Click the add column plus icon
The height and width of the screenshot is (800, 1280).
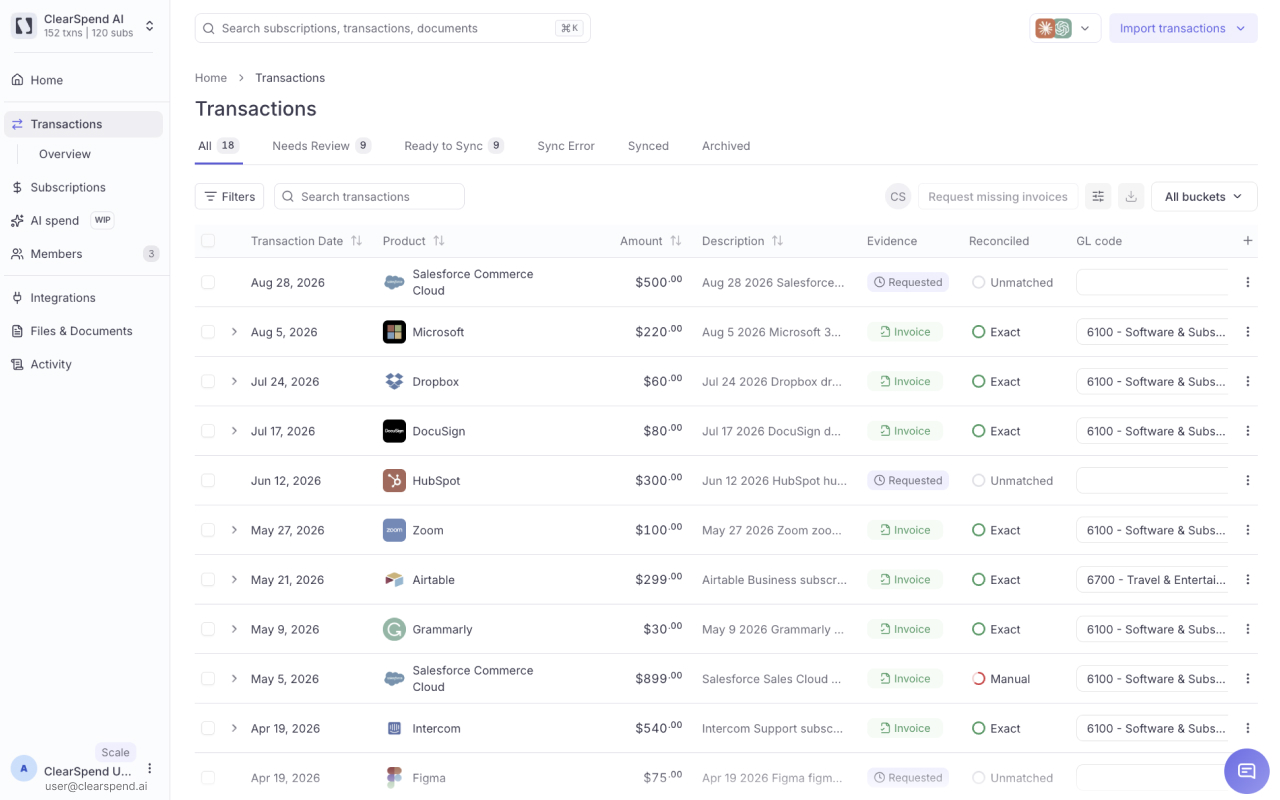tap(1247, 241)
